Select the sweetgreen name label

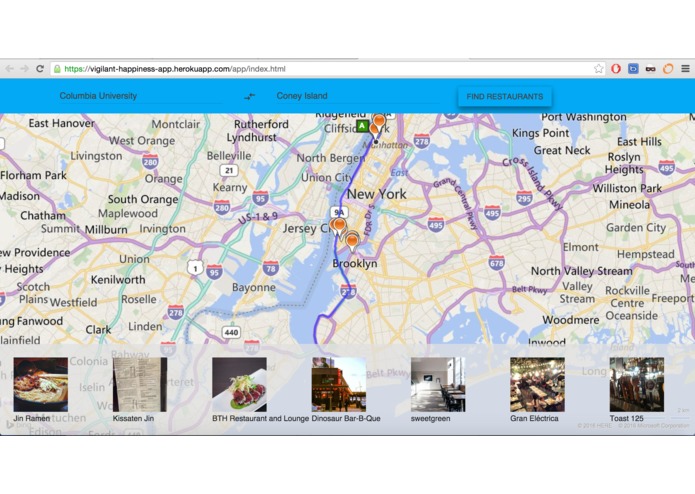pyautogui.click(x=430, y=418)
